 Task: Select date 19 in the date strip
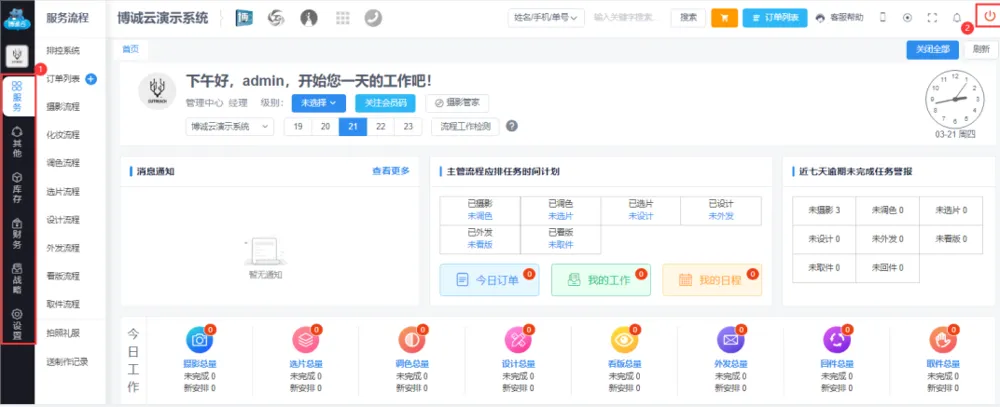(298, 127)
